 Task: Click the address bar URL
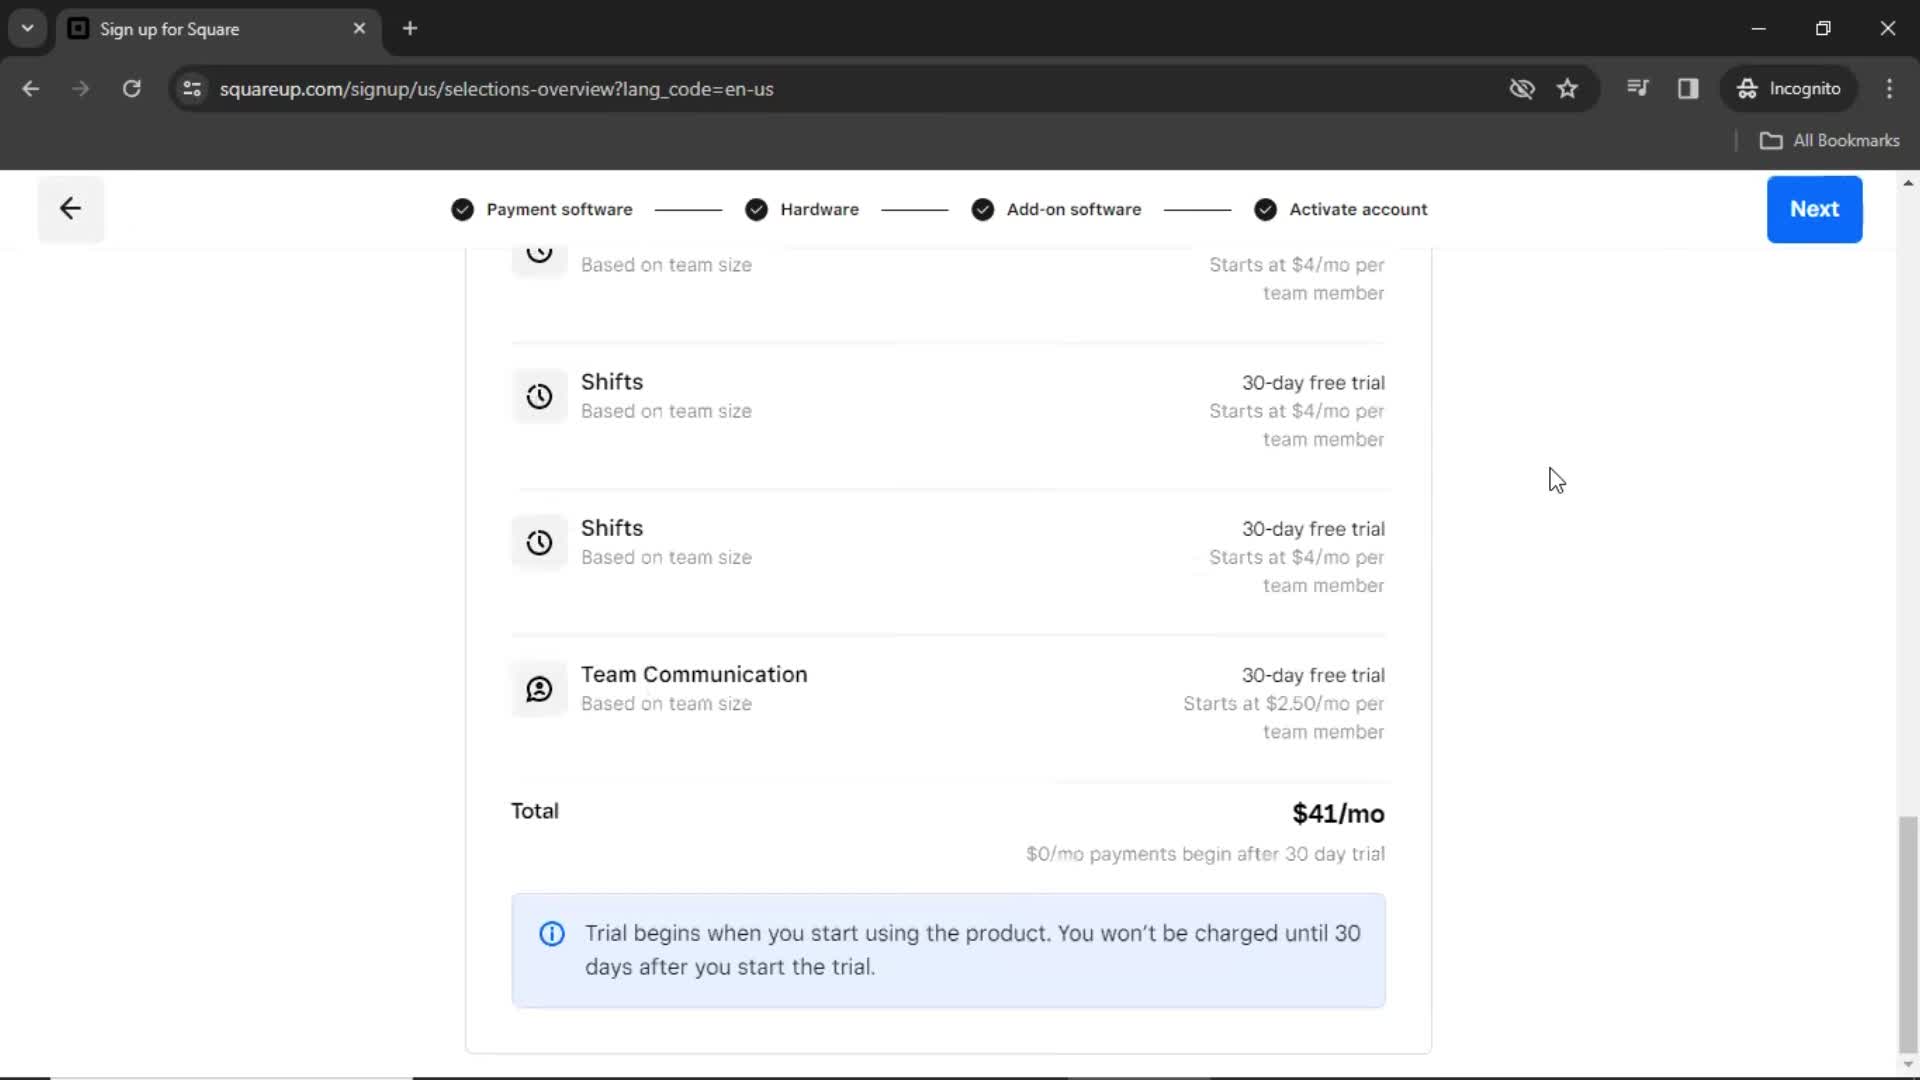click(x=496, y=89)
